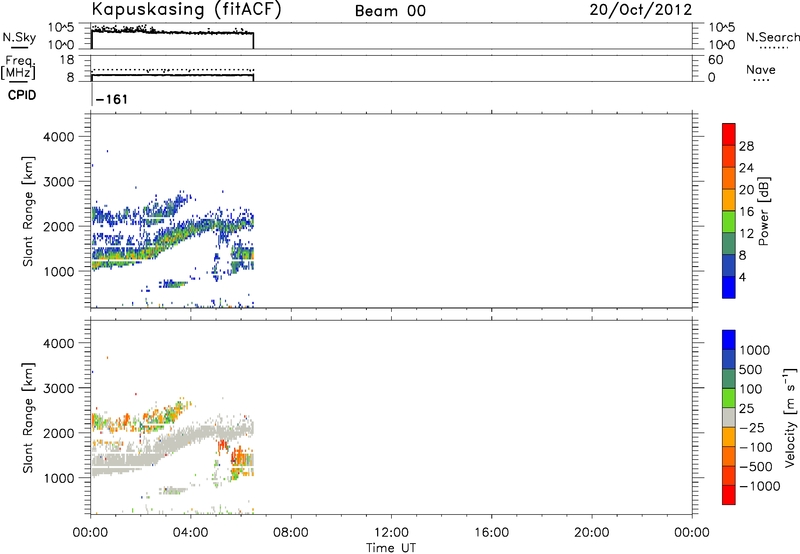
Task: Select the '16:00' time tick label
Action: (491, 533)
